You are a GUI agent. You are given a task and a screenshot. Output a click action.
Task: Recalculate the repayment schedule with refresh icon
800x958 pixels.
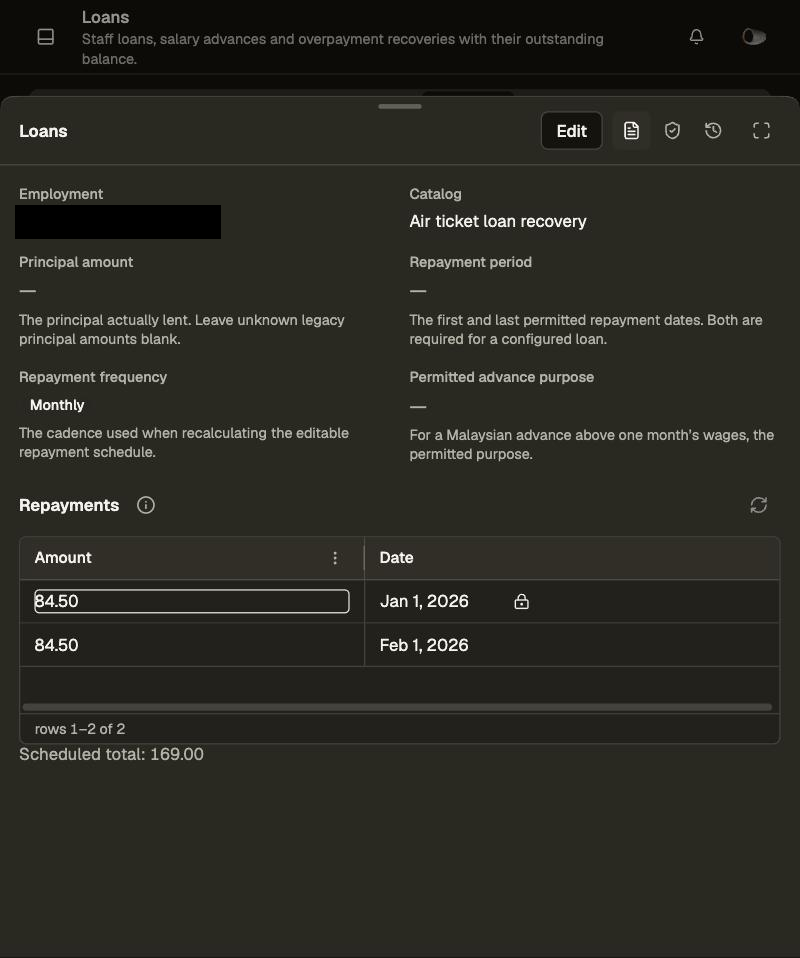758,505
